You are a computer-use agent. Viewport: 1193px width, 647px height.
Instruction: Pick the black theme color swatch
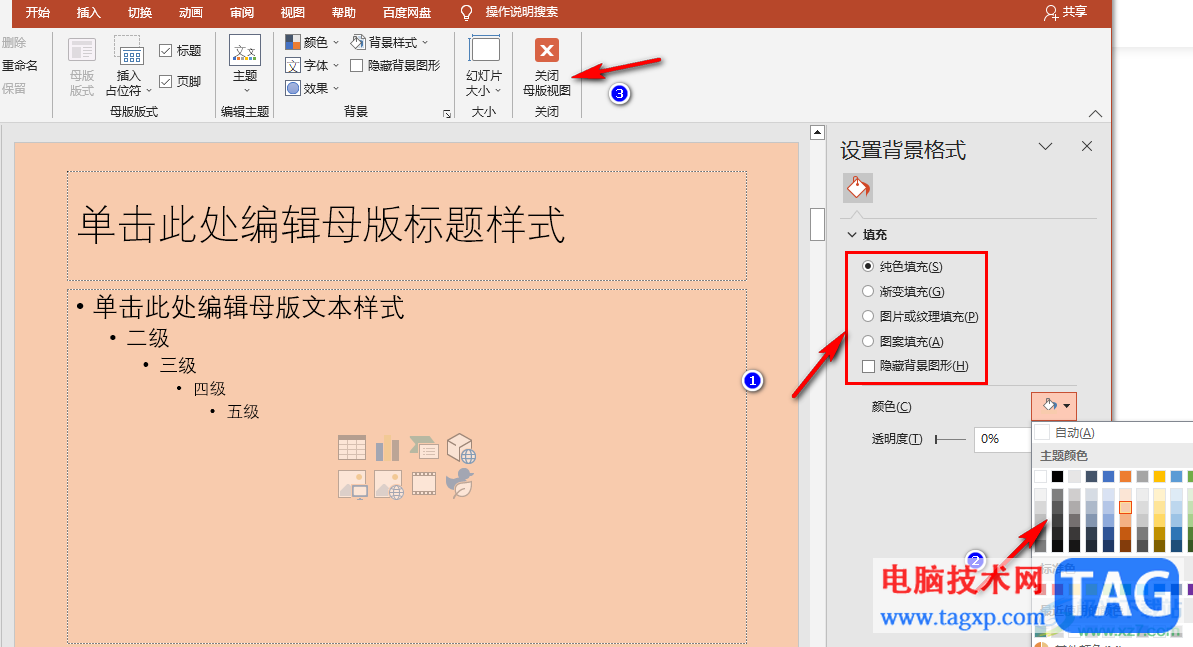coord(1058,476)
